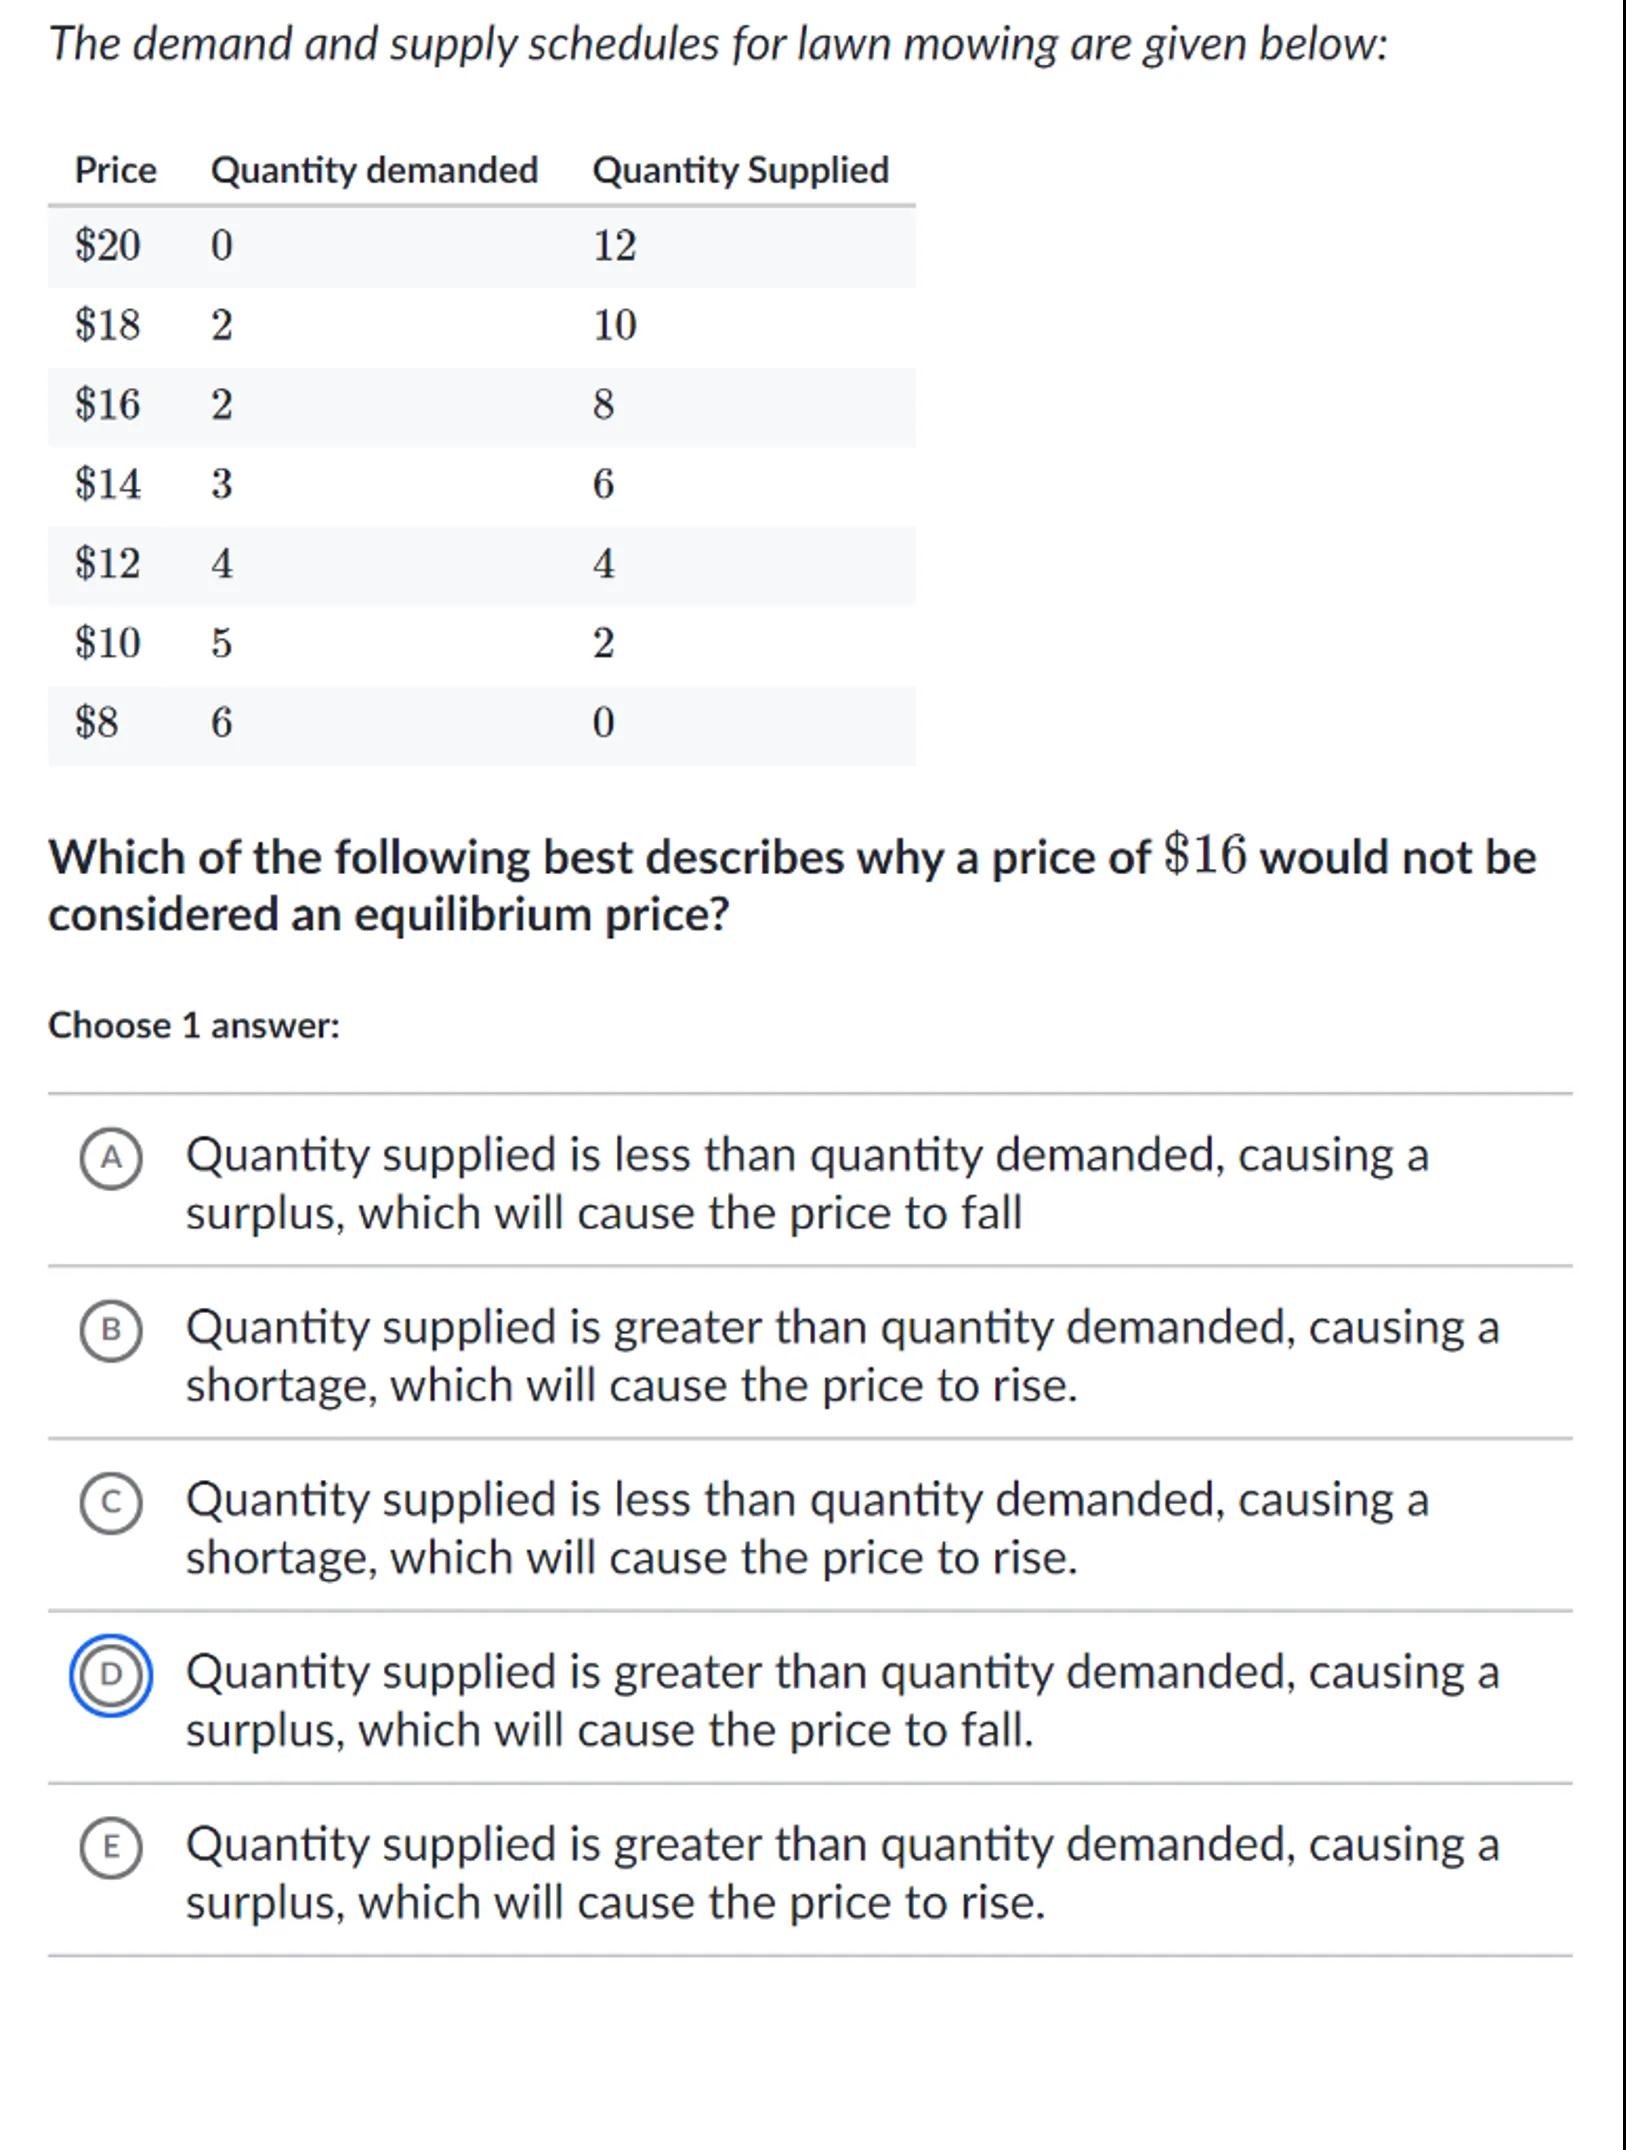Image resolution: width=1626 pixels, height=2150 pixels.
Task: Select radio button C
Action: (111, 1502)
